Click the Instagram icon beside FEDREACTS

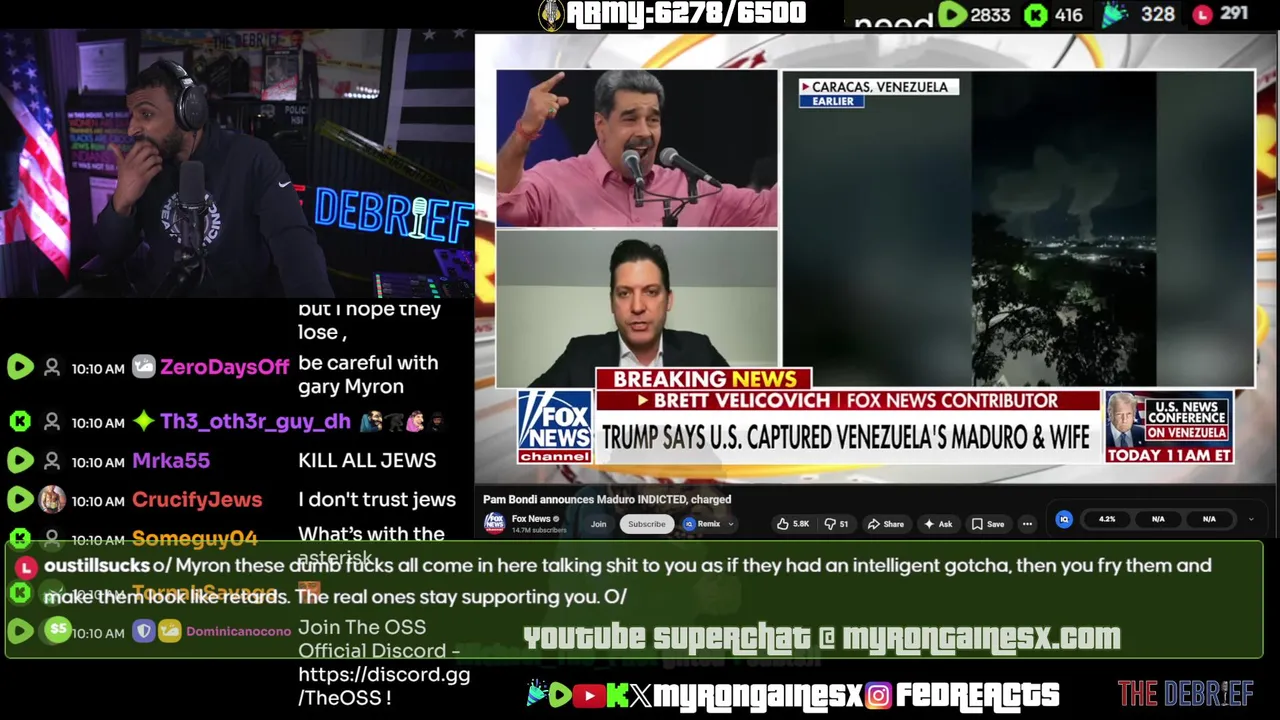pos(878,695)
